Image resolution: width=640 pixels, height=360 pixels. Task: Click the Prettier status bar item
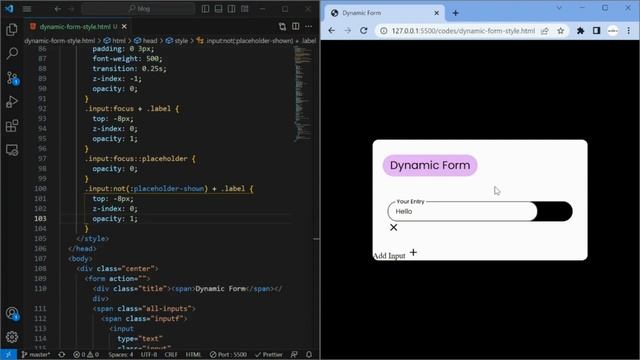point(269,355)
